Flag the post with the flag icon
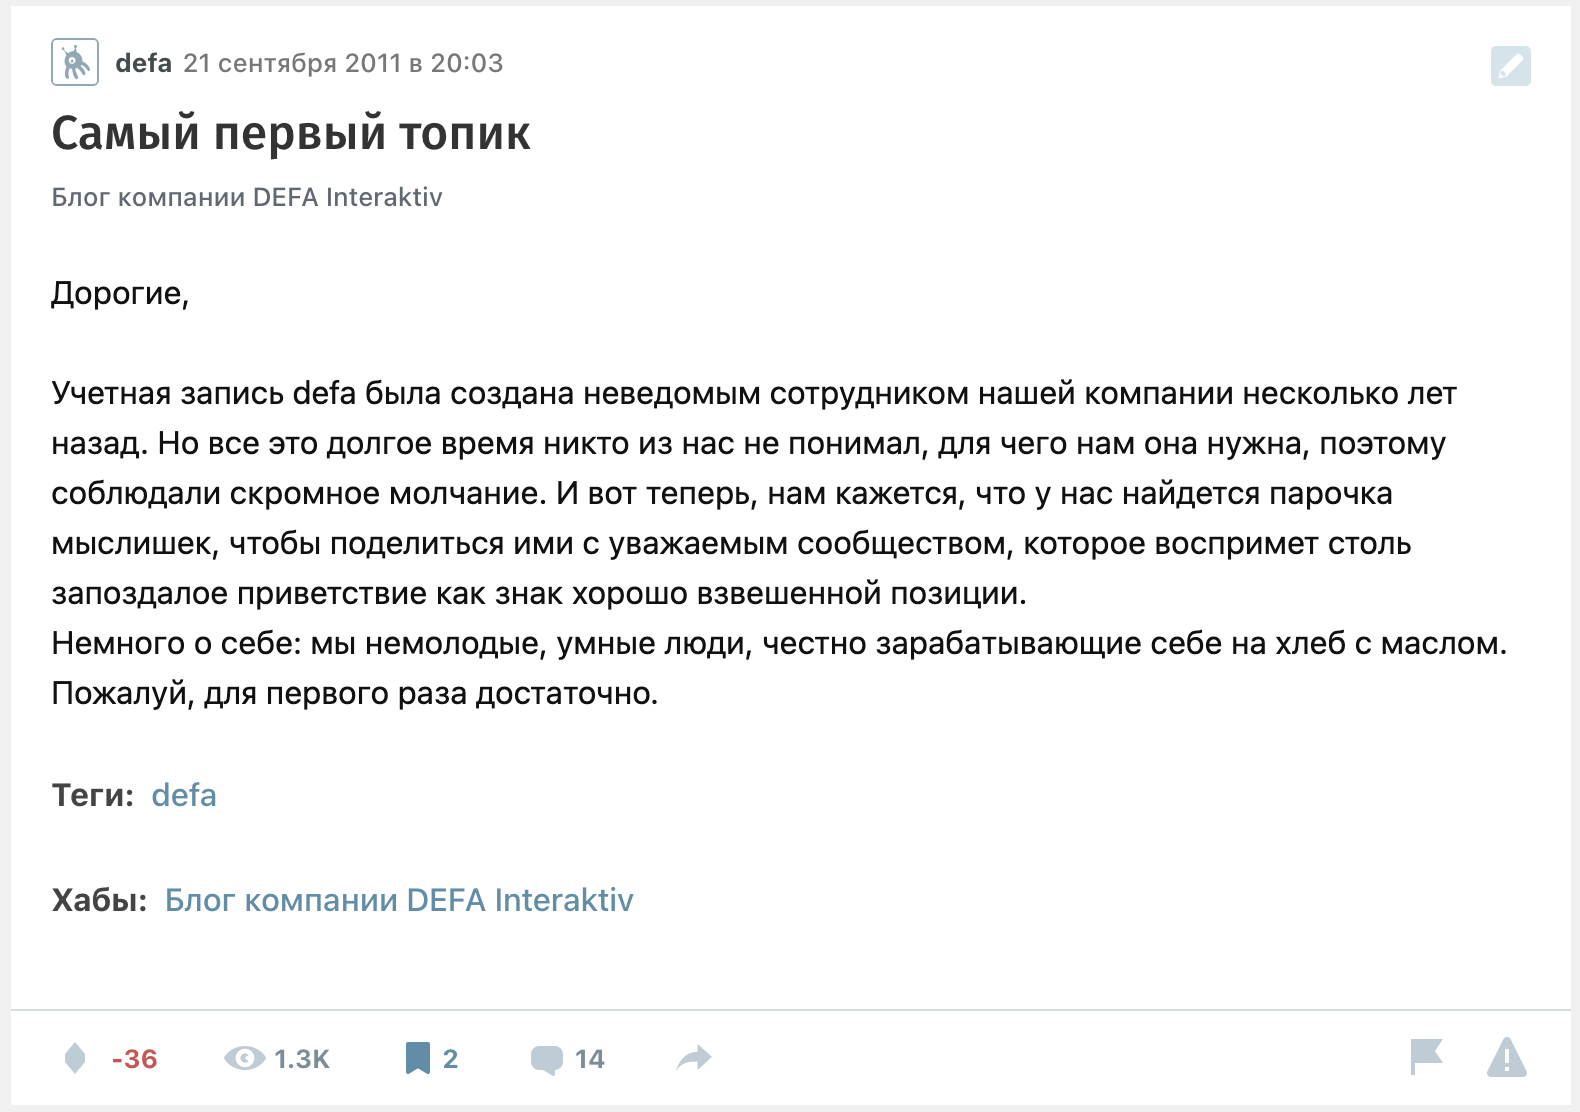Screen dimensions: 1580x1112 (x=1429, y=1058)
